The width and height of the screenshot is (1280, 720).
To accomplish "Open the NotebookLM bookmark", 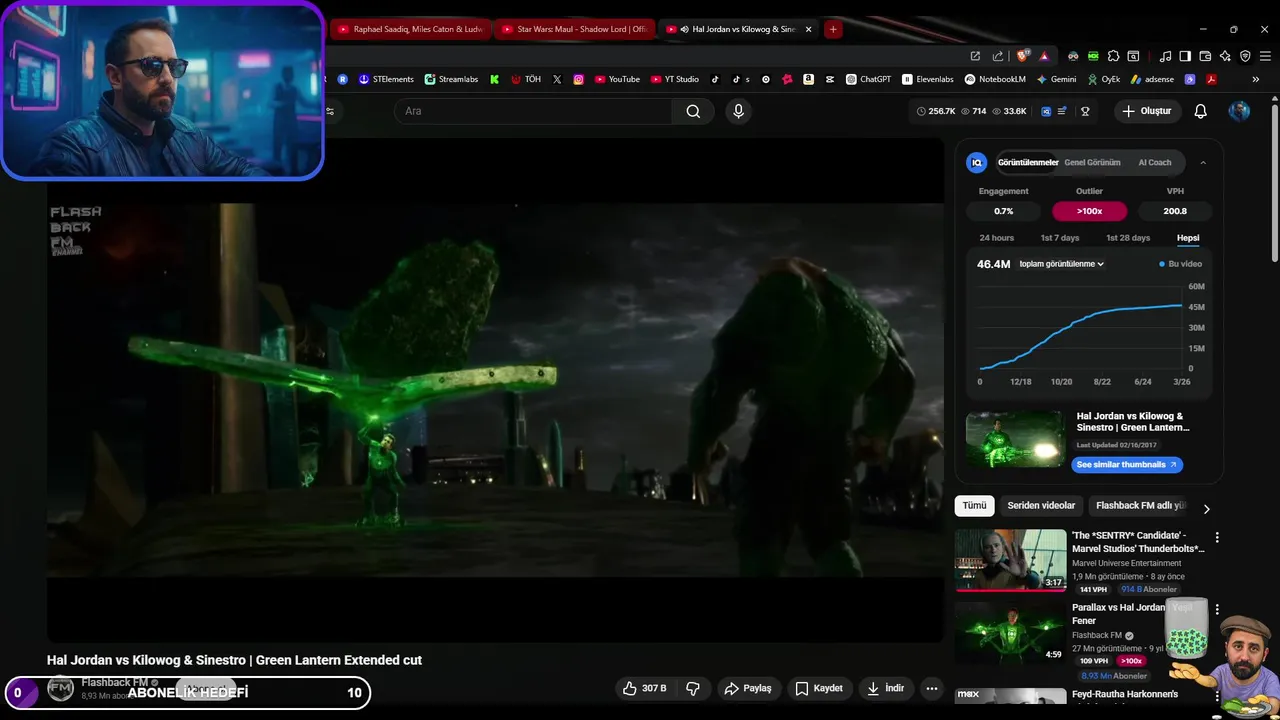I will pos(995,79).
